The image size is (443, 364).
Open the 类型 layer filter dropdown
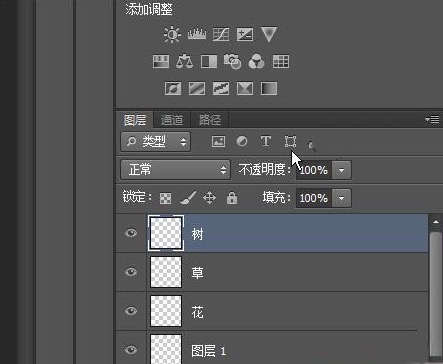(155, 142)
